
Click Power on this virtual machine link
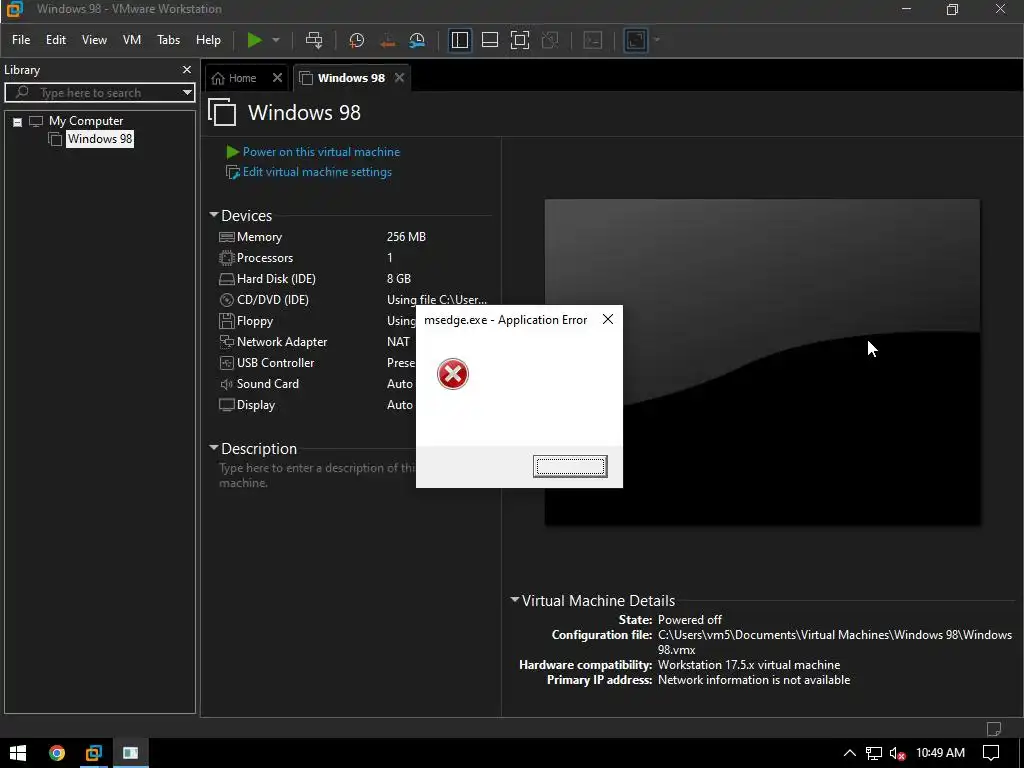pos(321,152)
